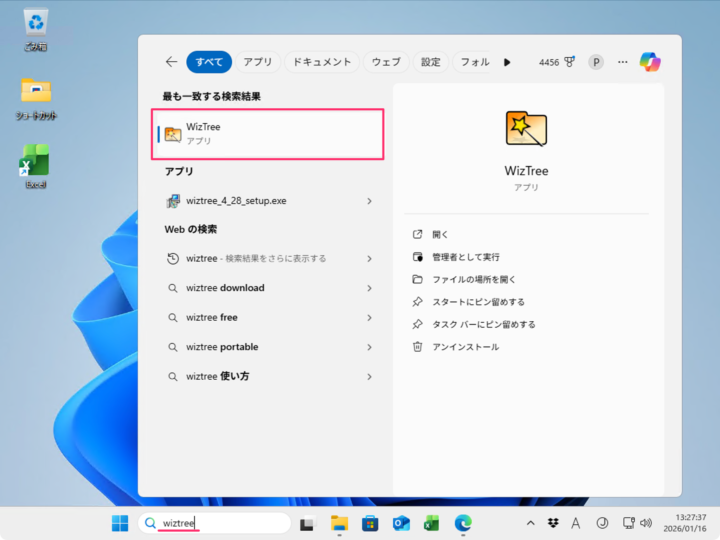The image size is (720, 540).
Task: Expand the 'wiztree download' web suggestion
Action: [x=369, y=288]
